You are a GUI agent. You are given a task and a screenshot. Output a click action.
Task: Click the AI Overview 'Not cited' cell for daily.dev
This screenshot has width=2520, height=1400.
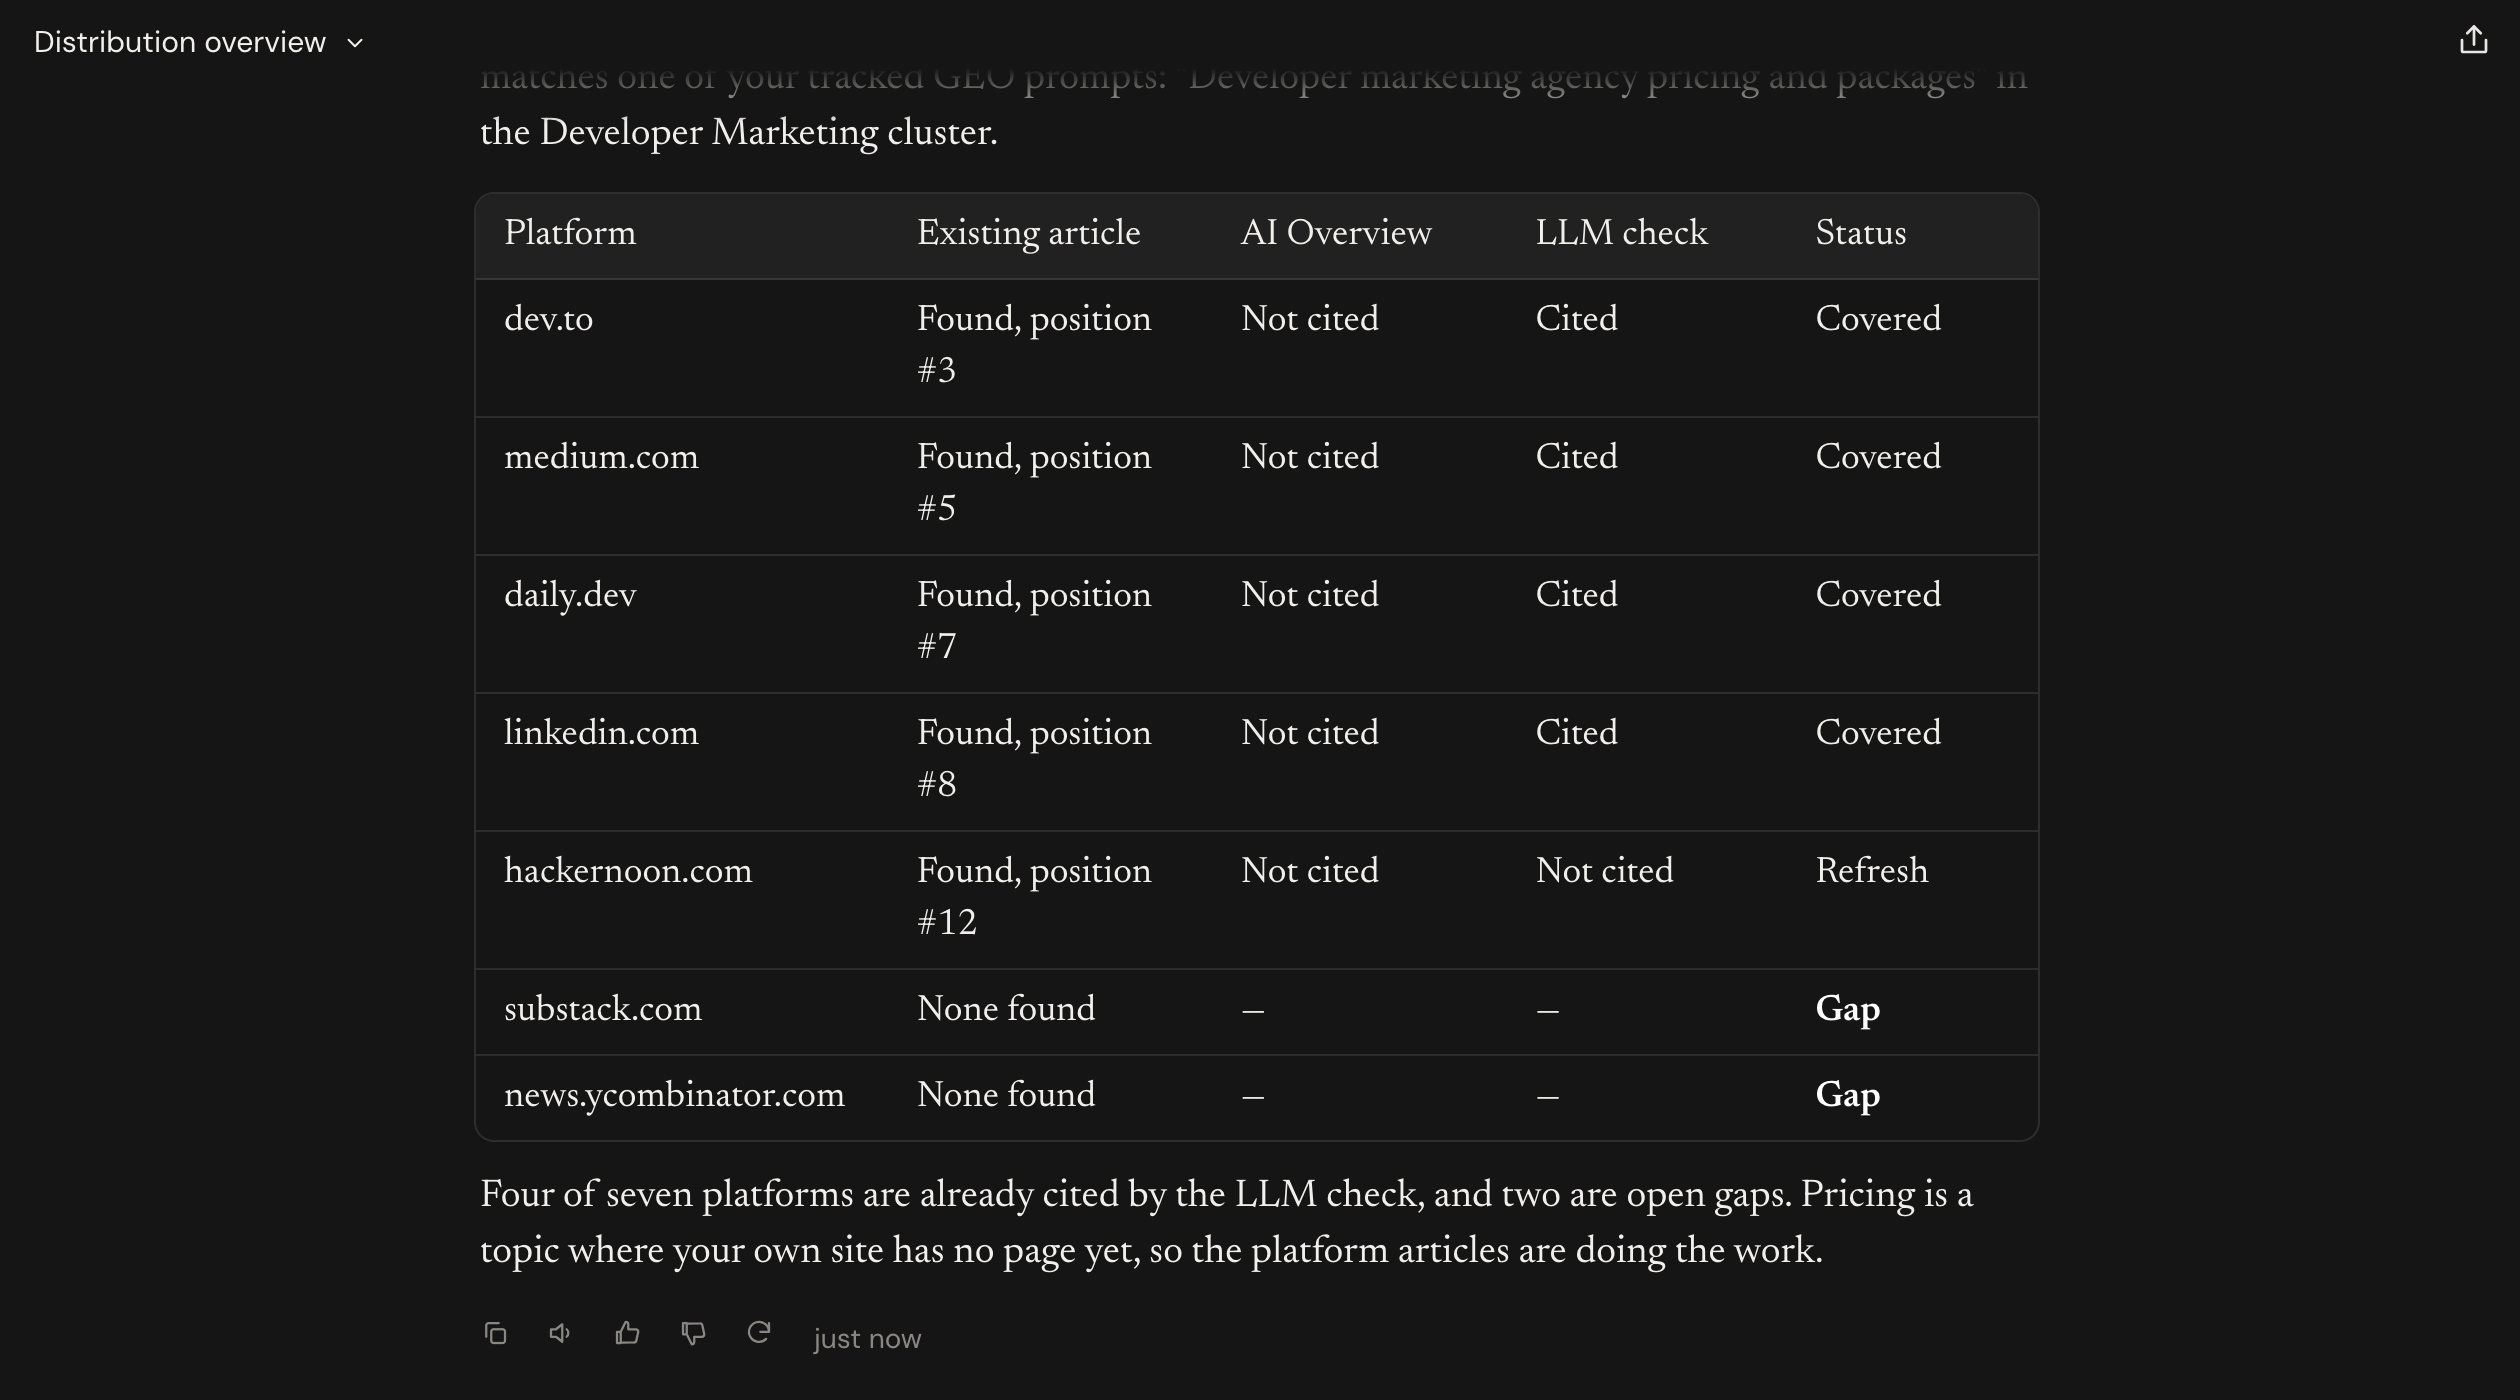(1309, 594)
